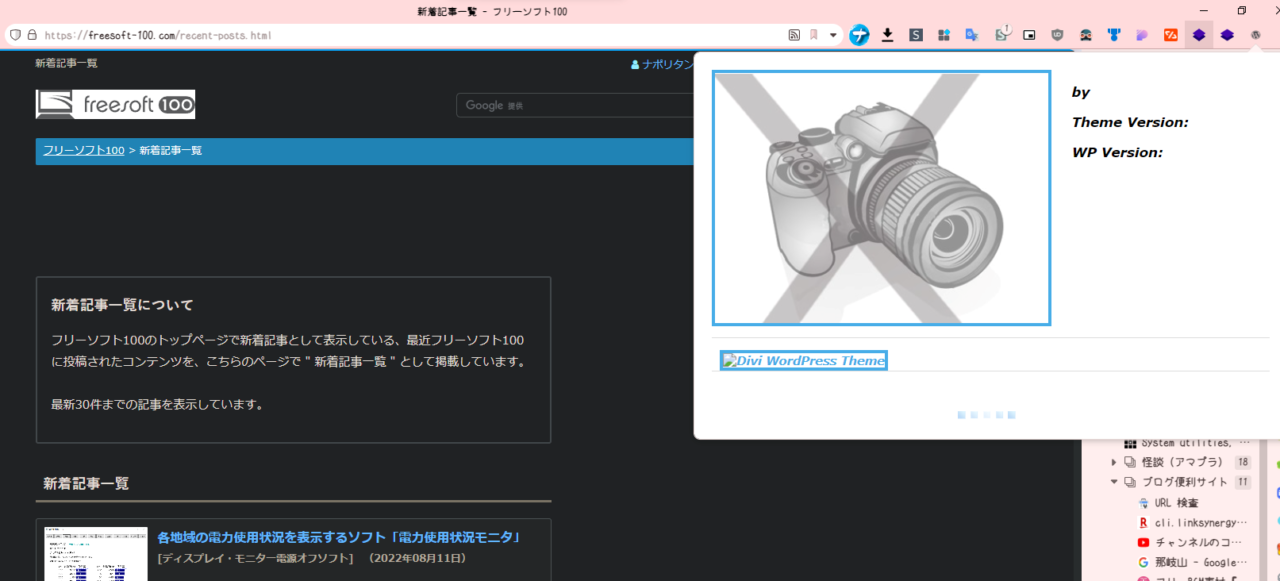
Task: Click the bookmark icon in the address bar
Action: pos(814,35)
